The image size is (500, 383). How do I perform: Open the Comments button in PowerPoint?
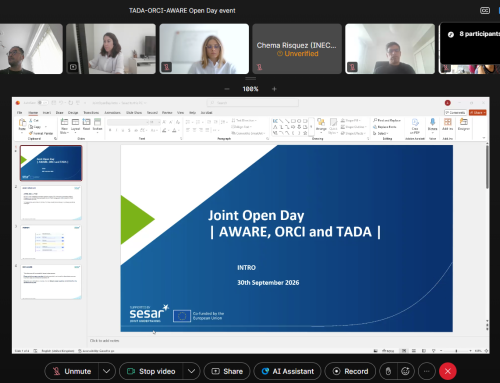[x=455, y=113]
